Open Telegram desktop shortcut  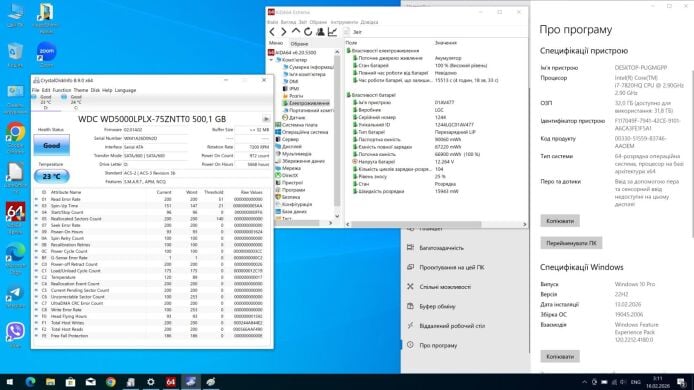click(x=15, y=297)
